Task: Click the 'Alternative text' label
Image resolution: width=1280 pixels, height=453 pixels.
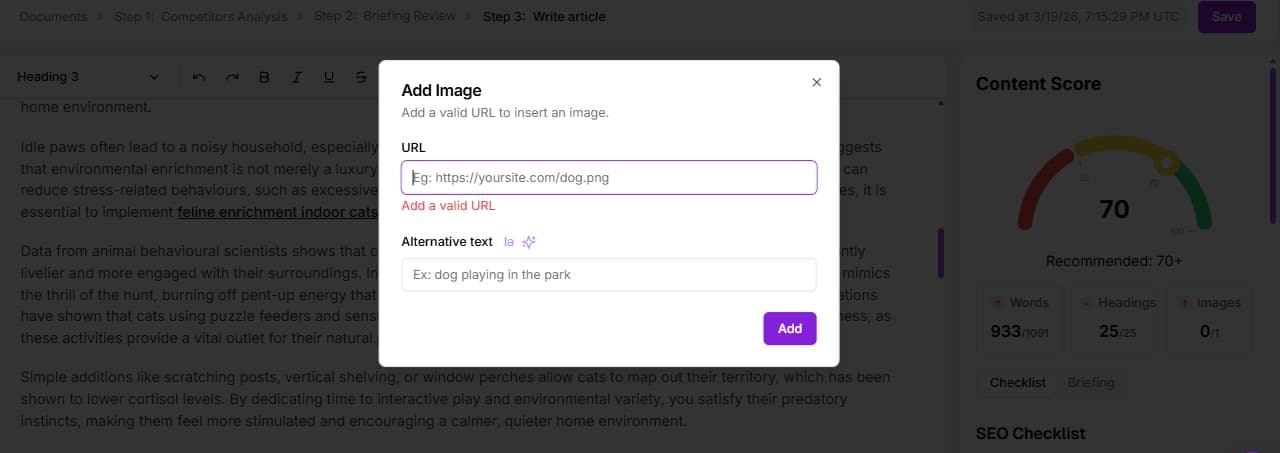Action: coord(447,241)
